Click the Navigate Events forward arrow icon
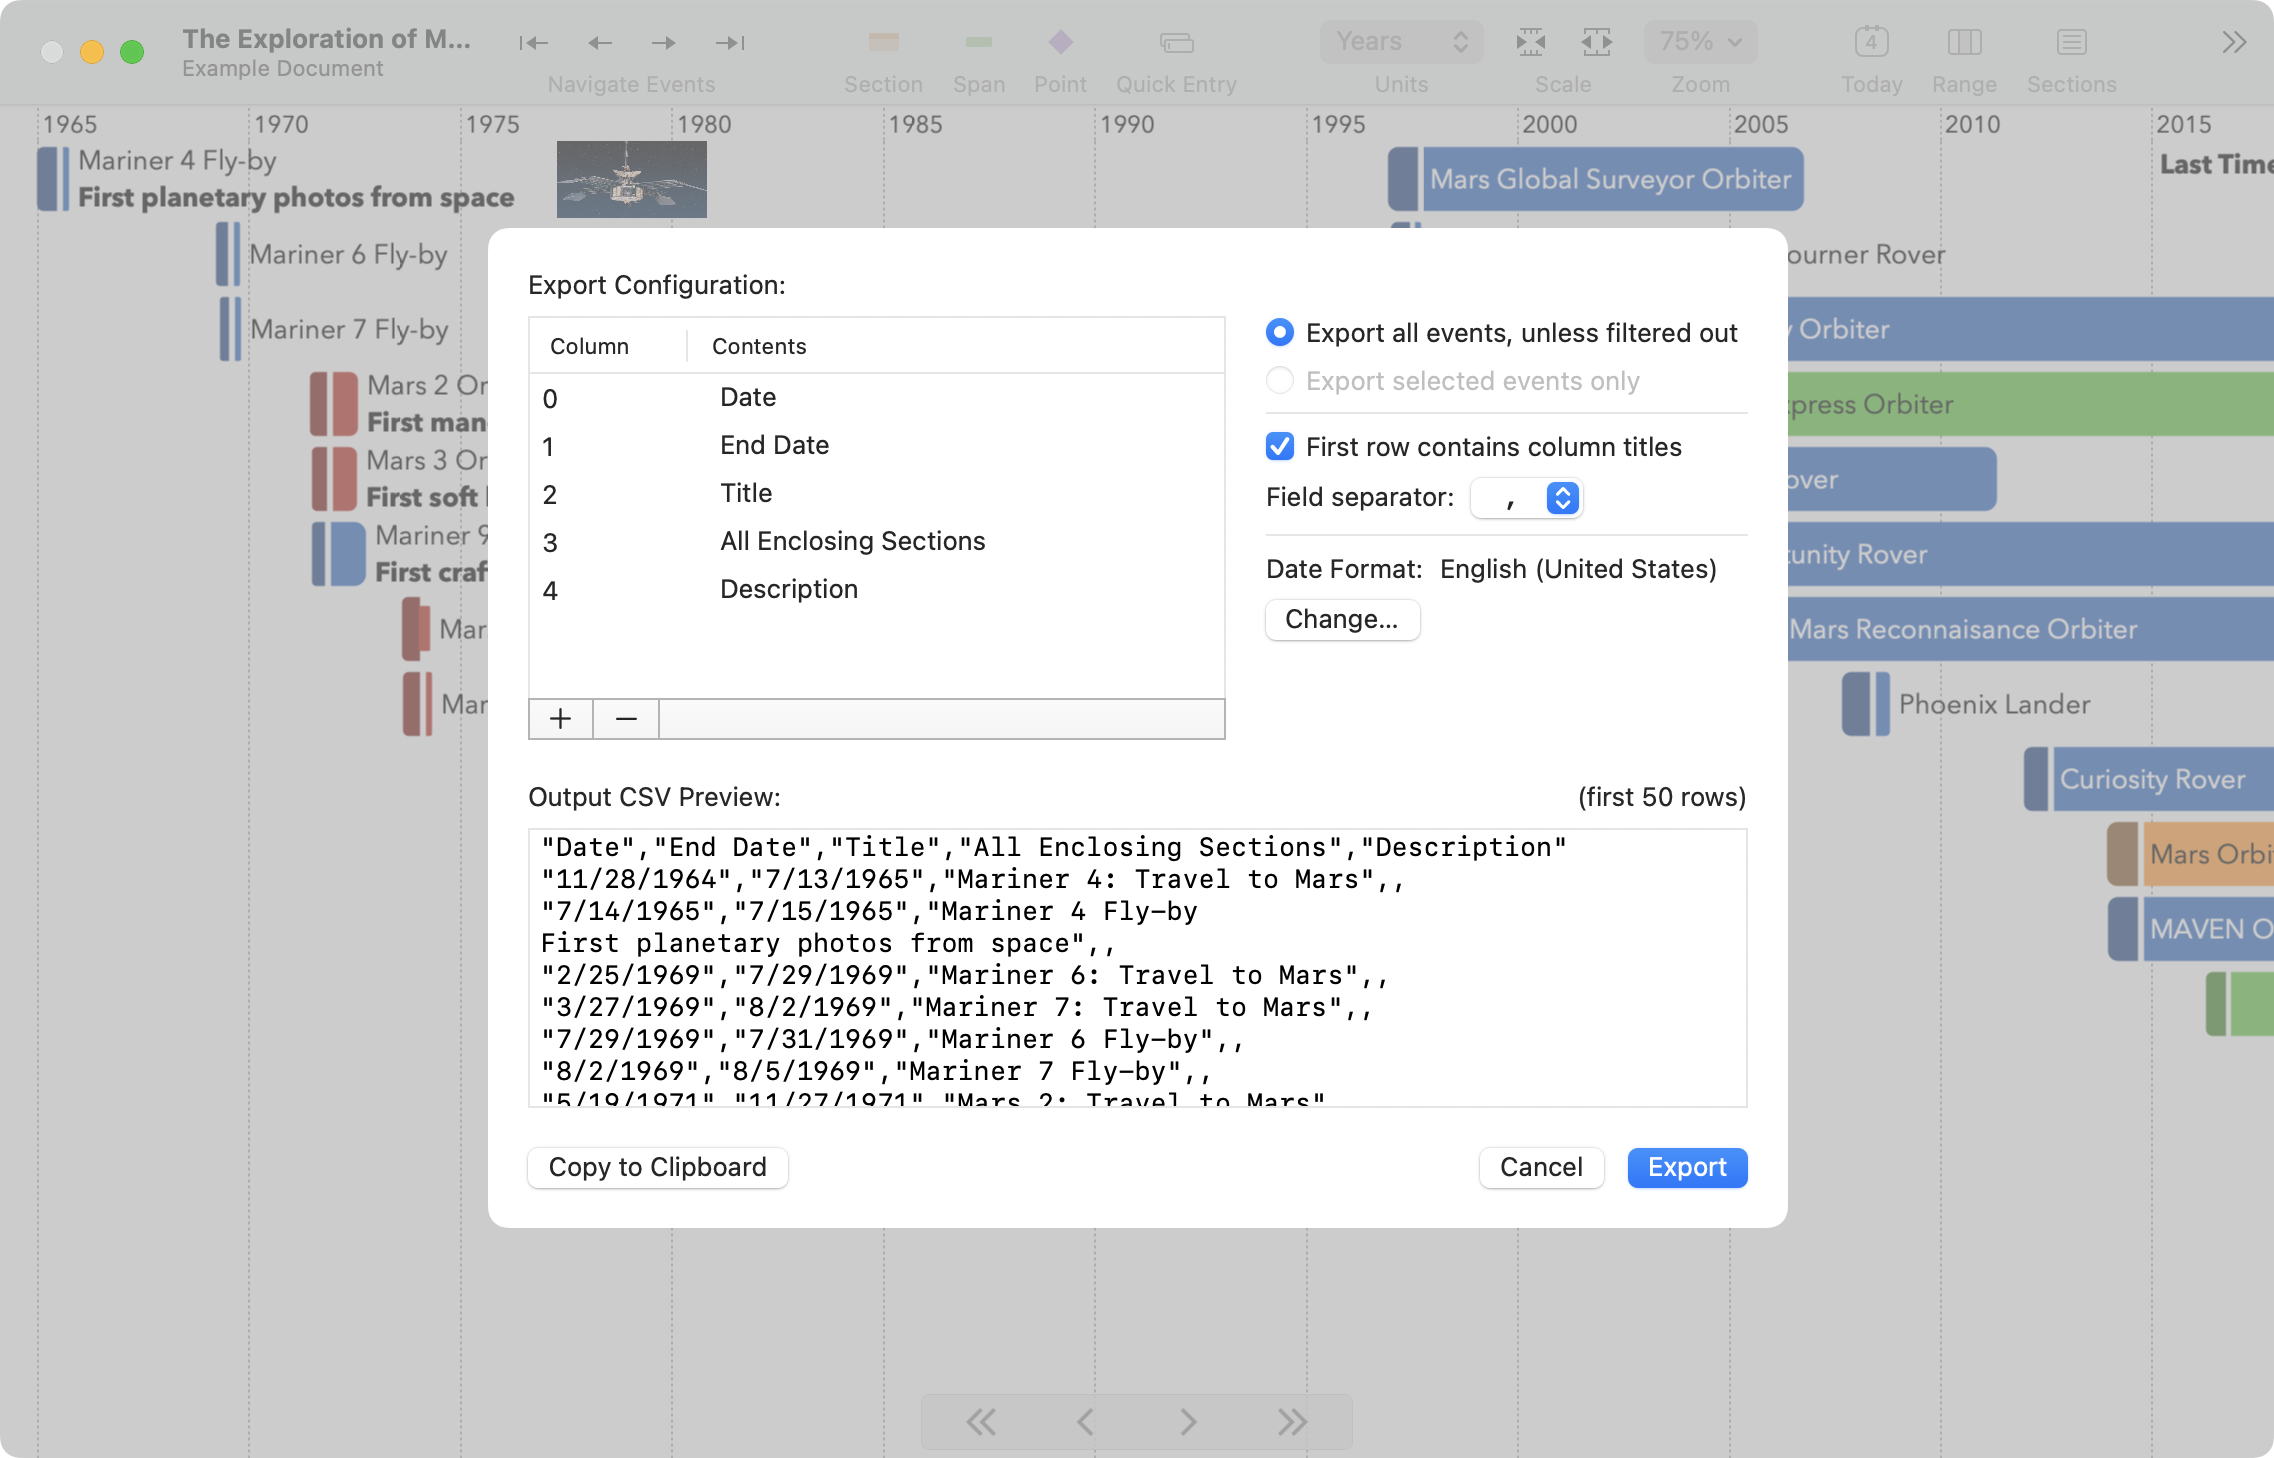This screenshot has height=1458, width=2274. 665,41
